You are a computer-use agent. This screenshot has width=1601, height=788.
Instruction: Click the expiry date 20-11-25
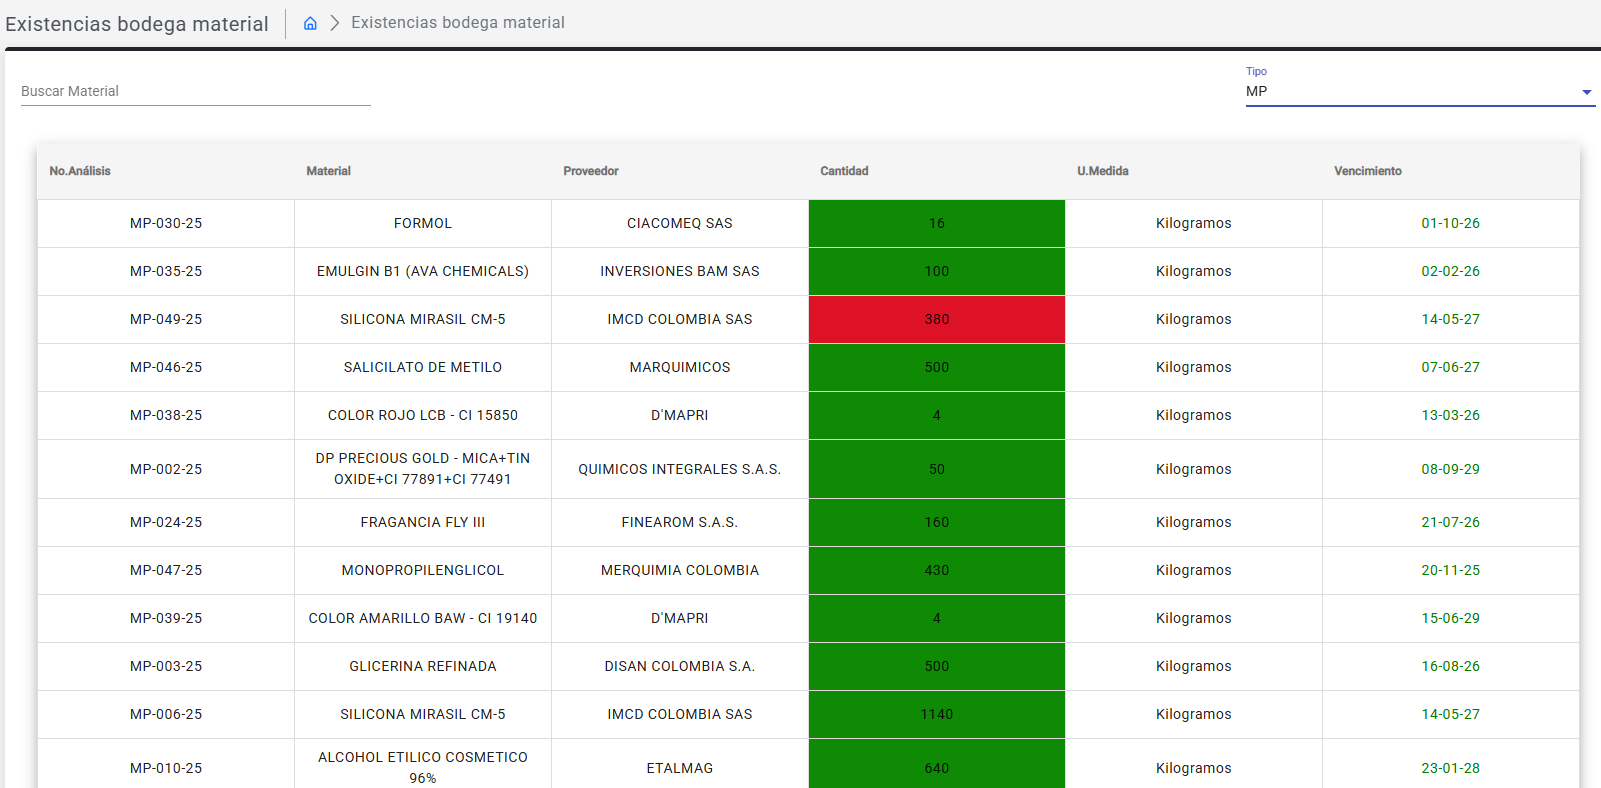[1450, 570]
